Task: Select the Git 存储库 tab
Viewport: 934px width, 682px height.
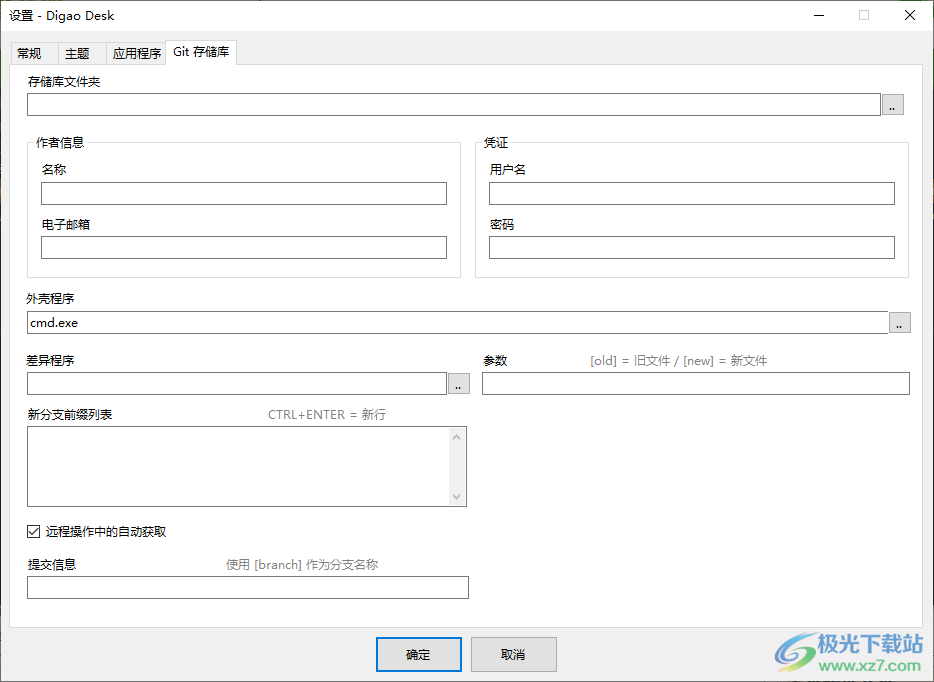Action: [x=201, y=52]
